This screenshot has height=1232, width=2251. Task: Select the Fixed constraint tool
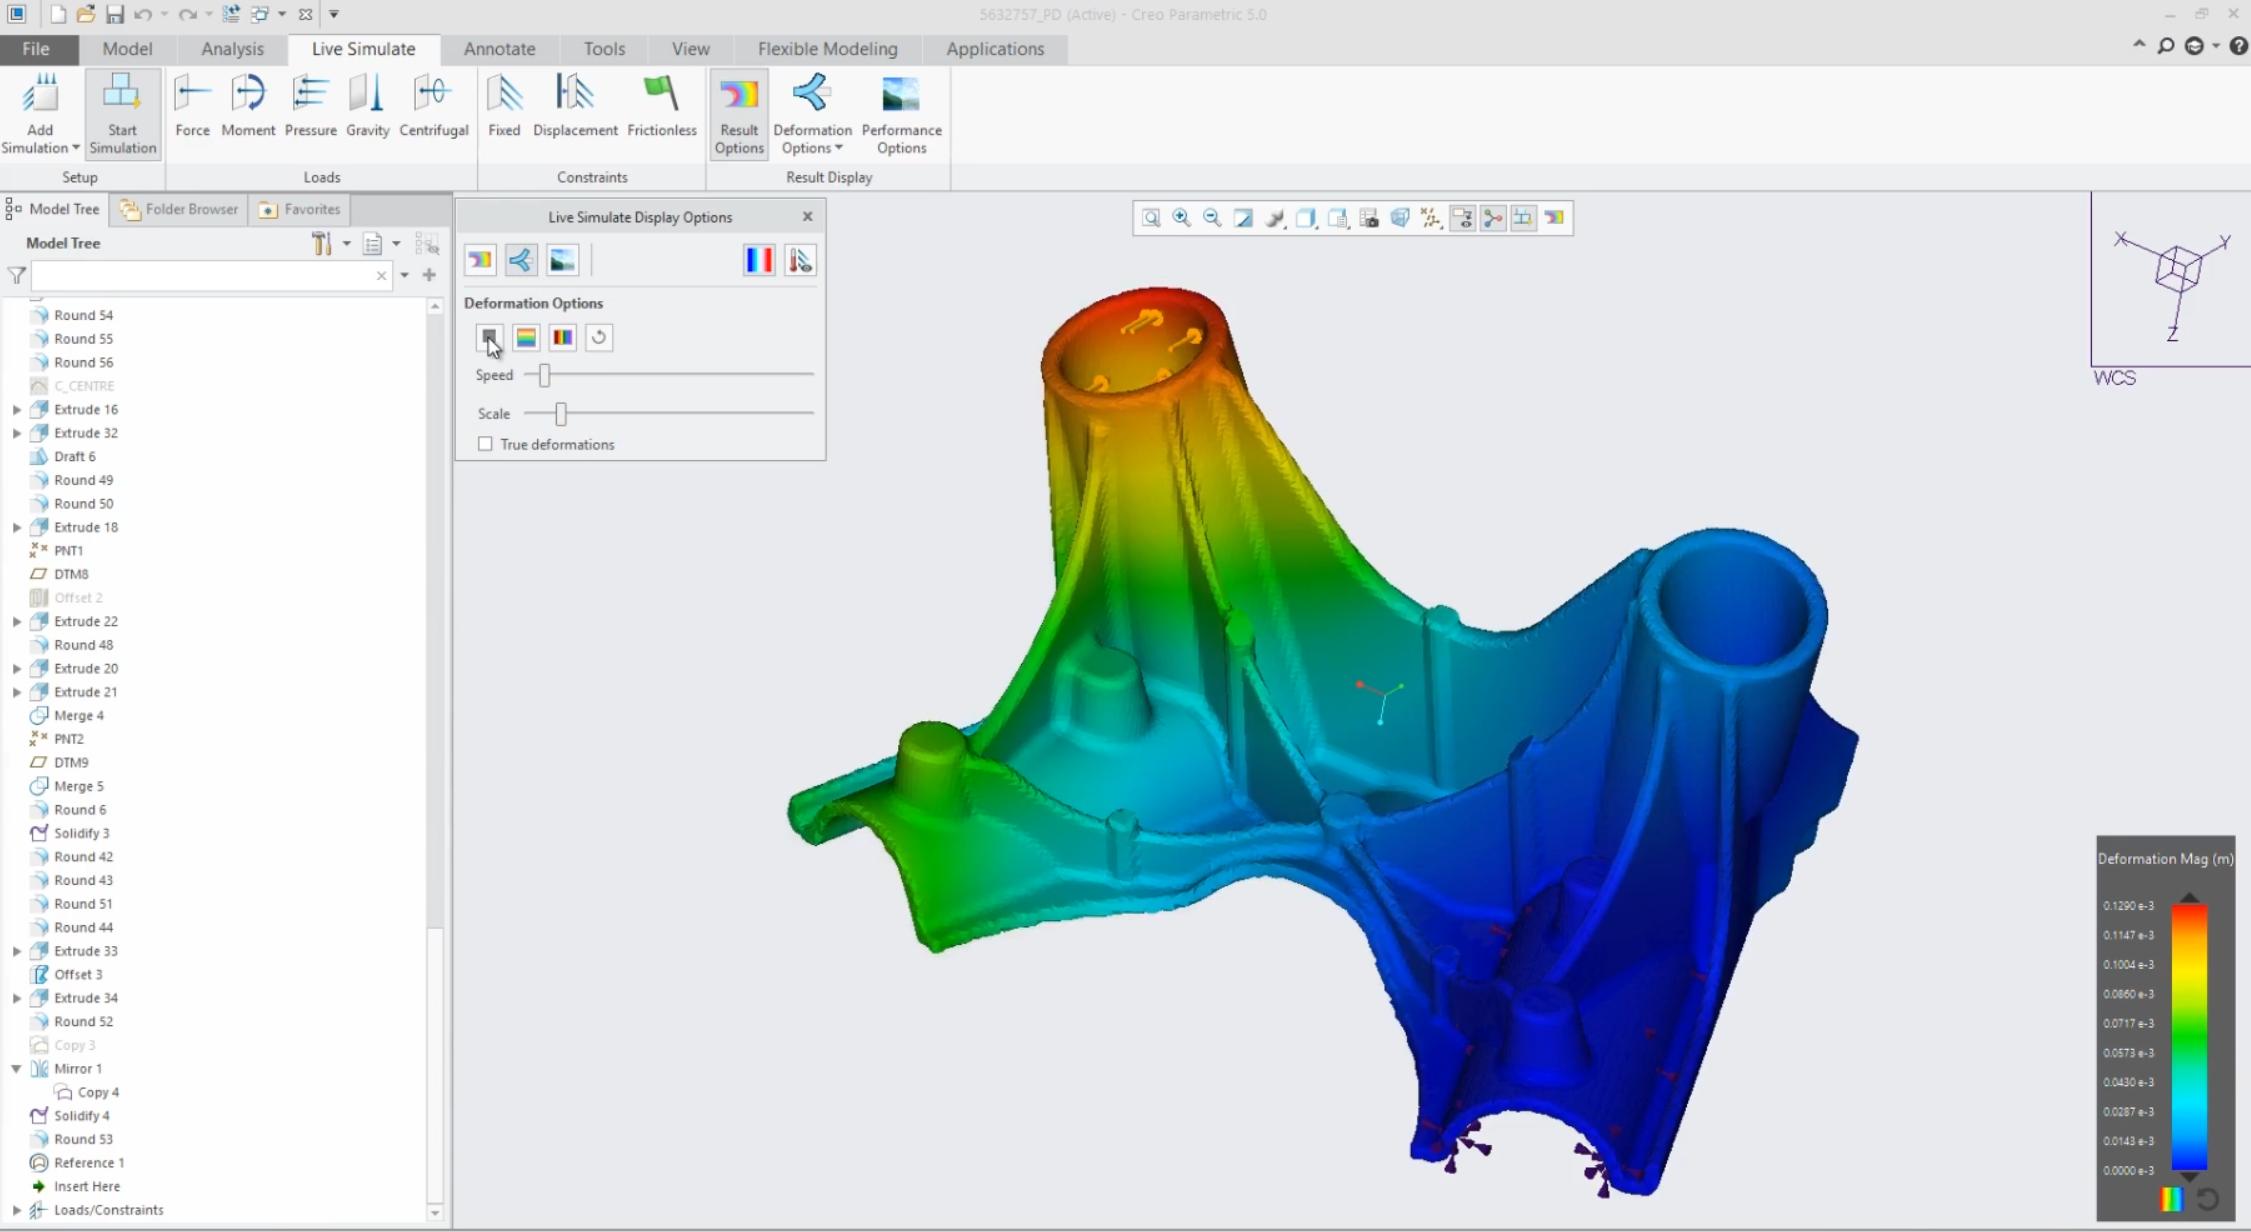pyautogui.click(x=504, y=104)
